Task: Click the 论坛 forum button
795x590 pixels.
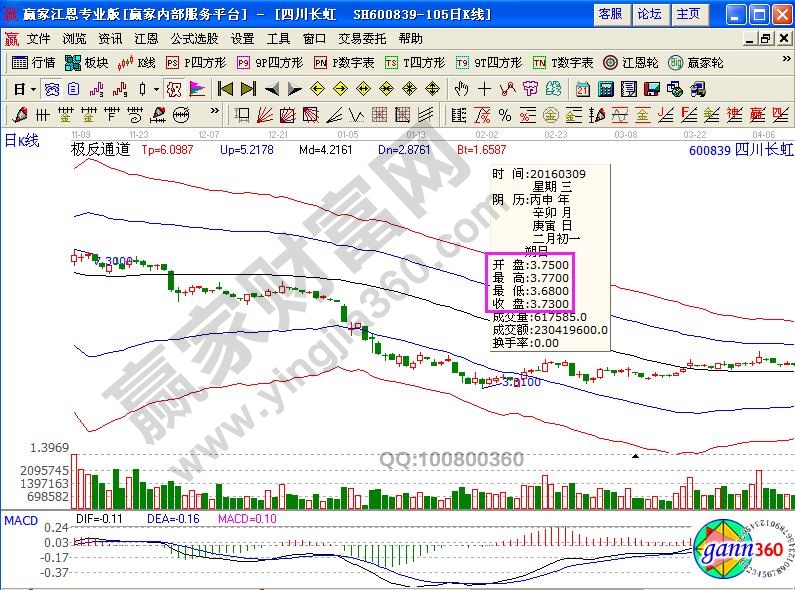Action: pyautogui.click(x=649, y=14)
